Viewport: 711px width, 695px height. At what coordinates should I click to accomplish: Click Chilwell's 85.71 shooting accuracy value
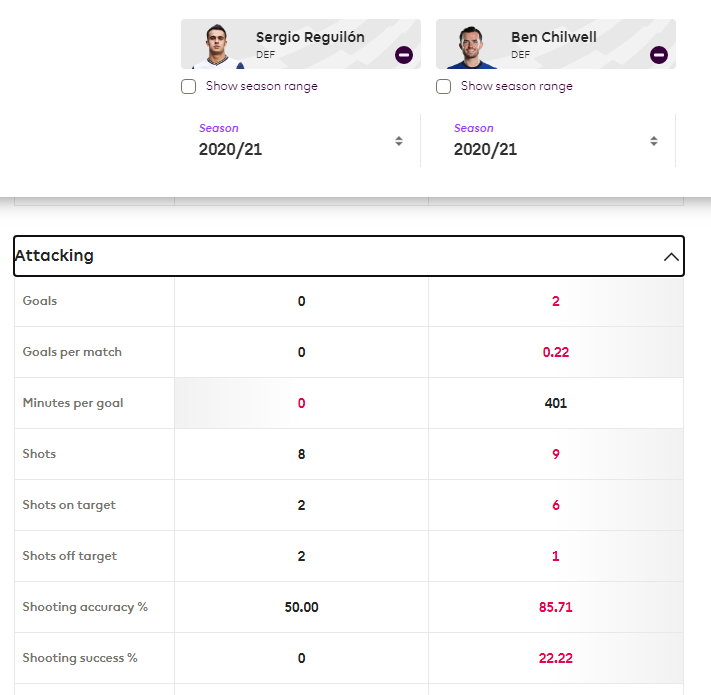[556, 607]
